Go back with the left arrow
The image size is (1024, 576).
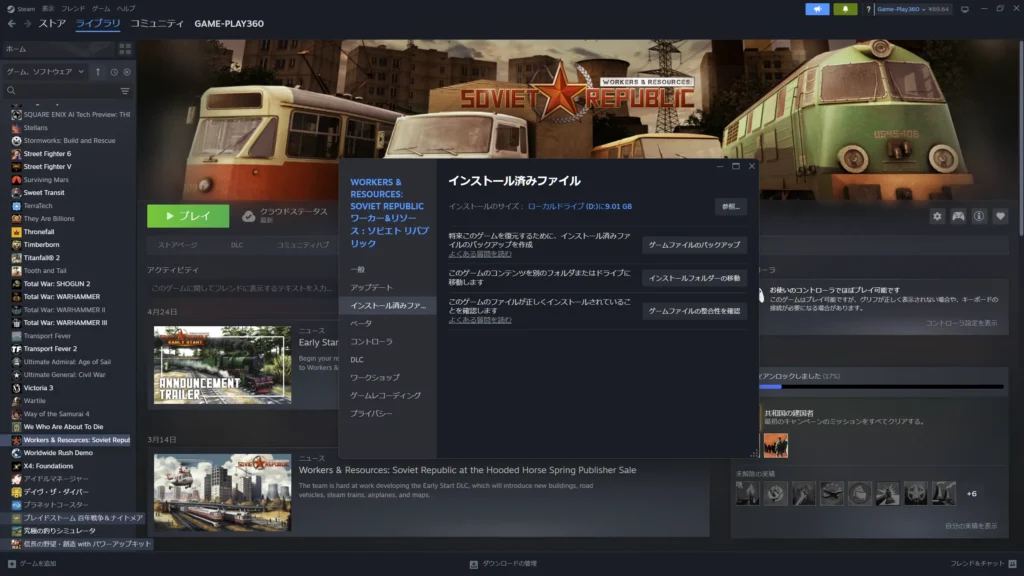(12, 24)
